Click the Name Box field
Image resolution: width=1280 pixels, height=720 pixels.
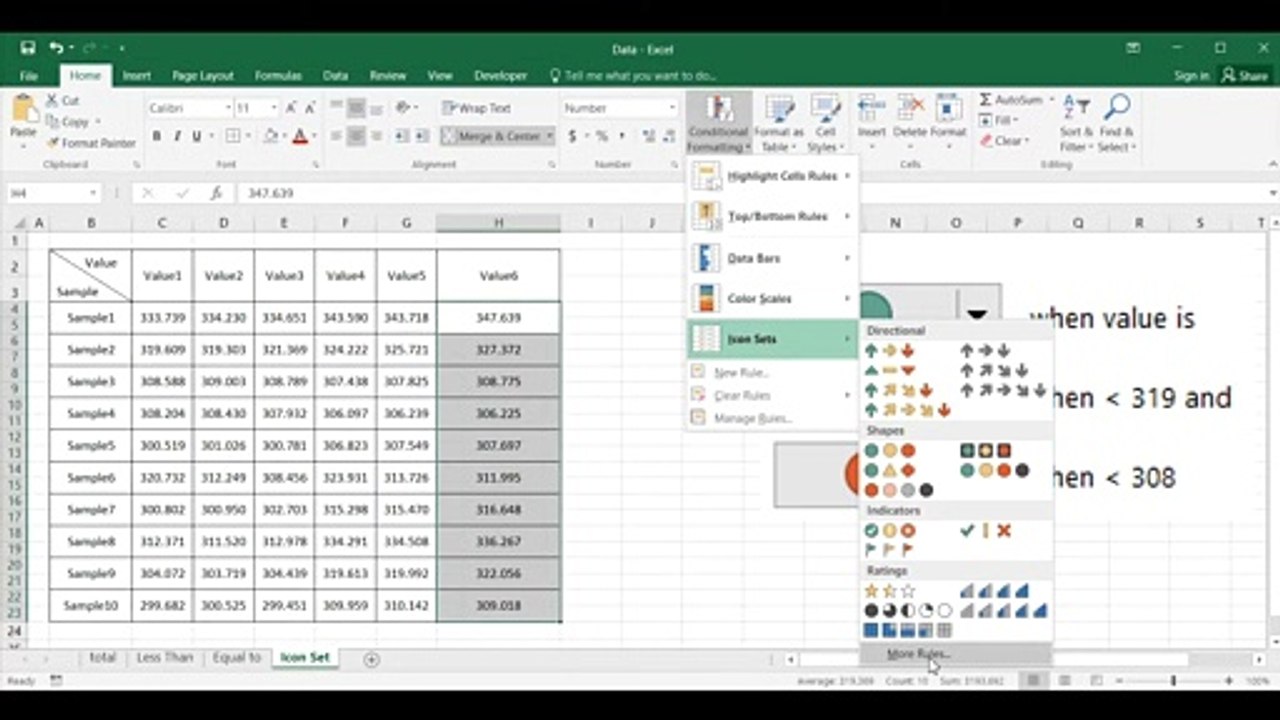(52, 193)
